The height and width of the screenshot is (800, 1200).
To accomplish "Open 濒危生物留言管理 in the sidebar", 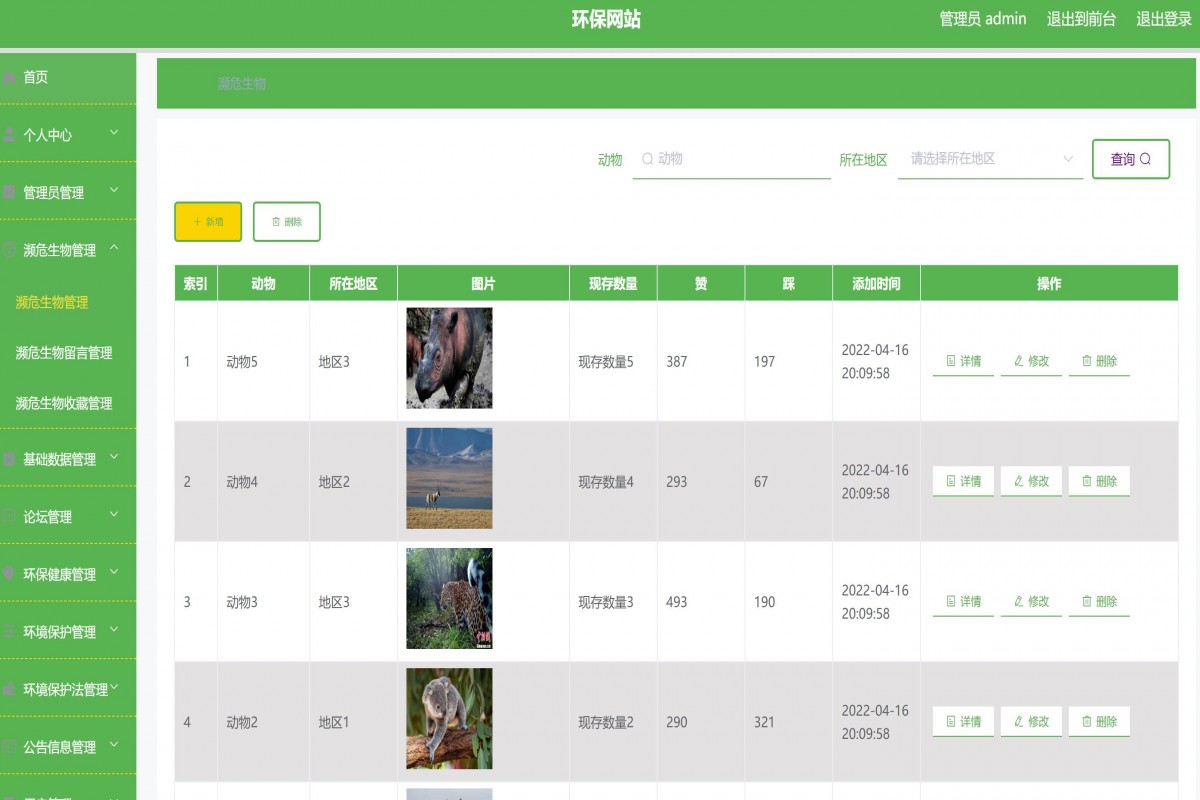I will 63,352.
